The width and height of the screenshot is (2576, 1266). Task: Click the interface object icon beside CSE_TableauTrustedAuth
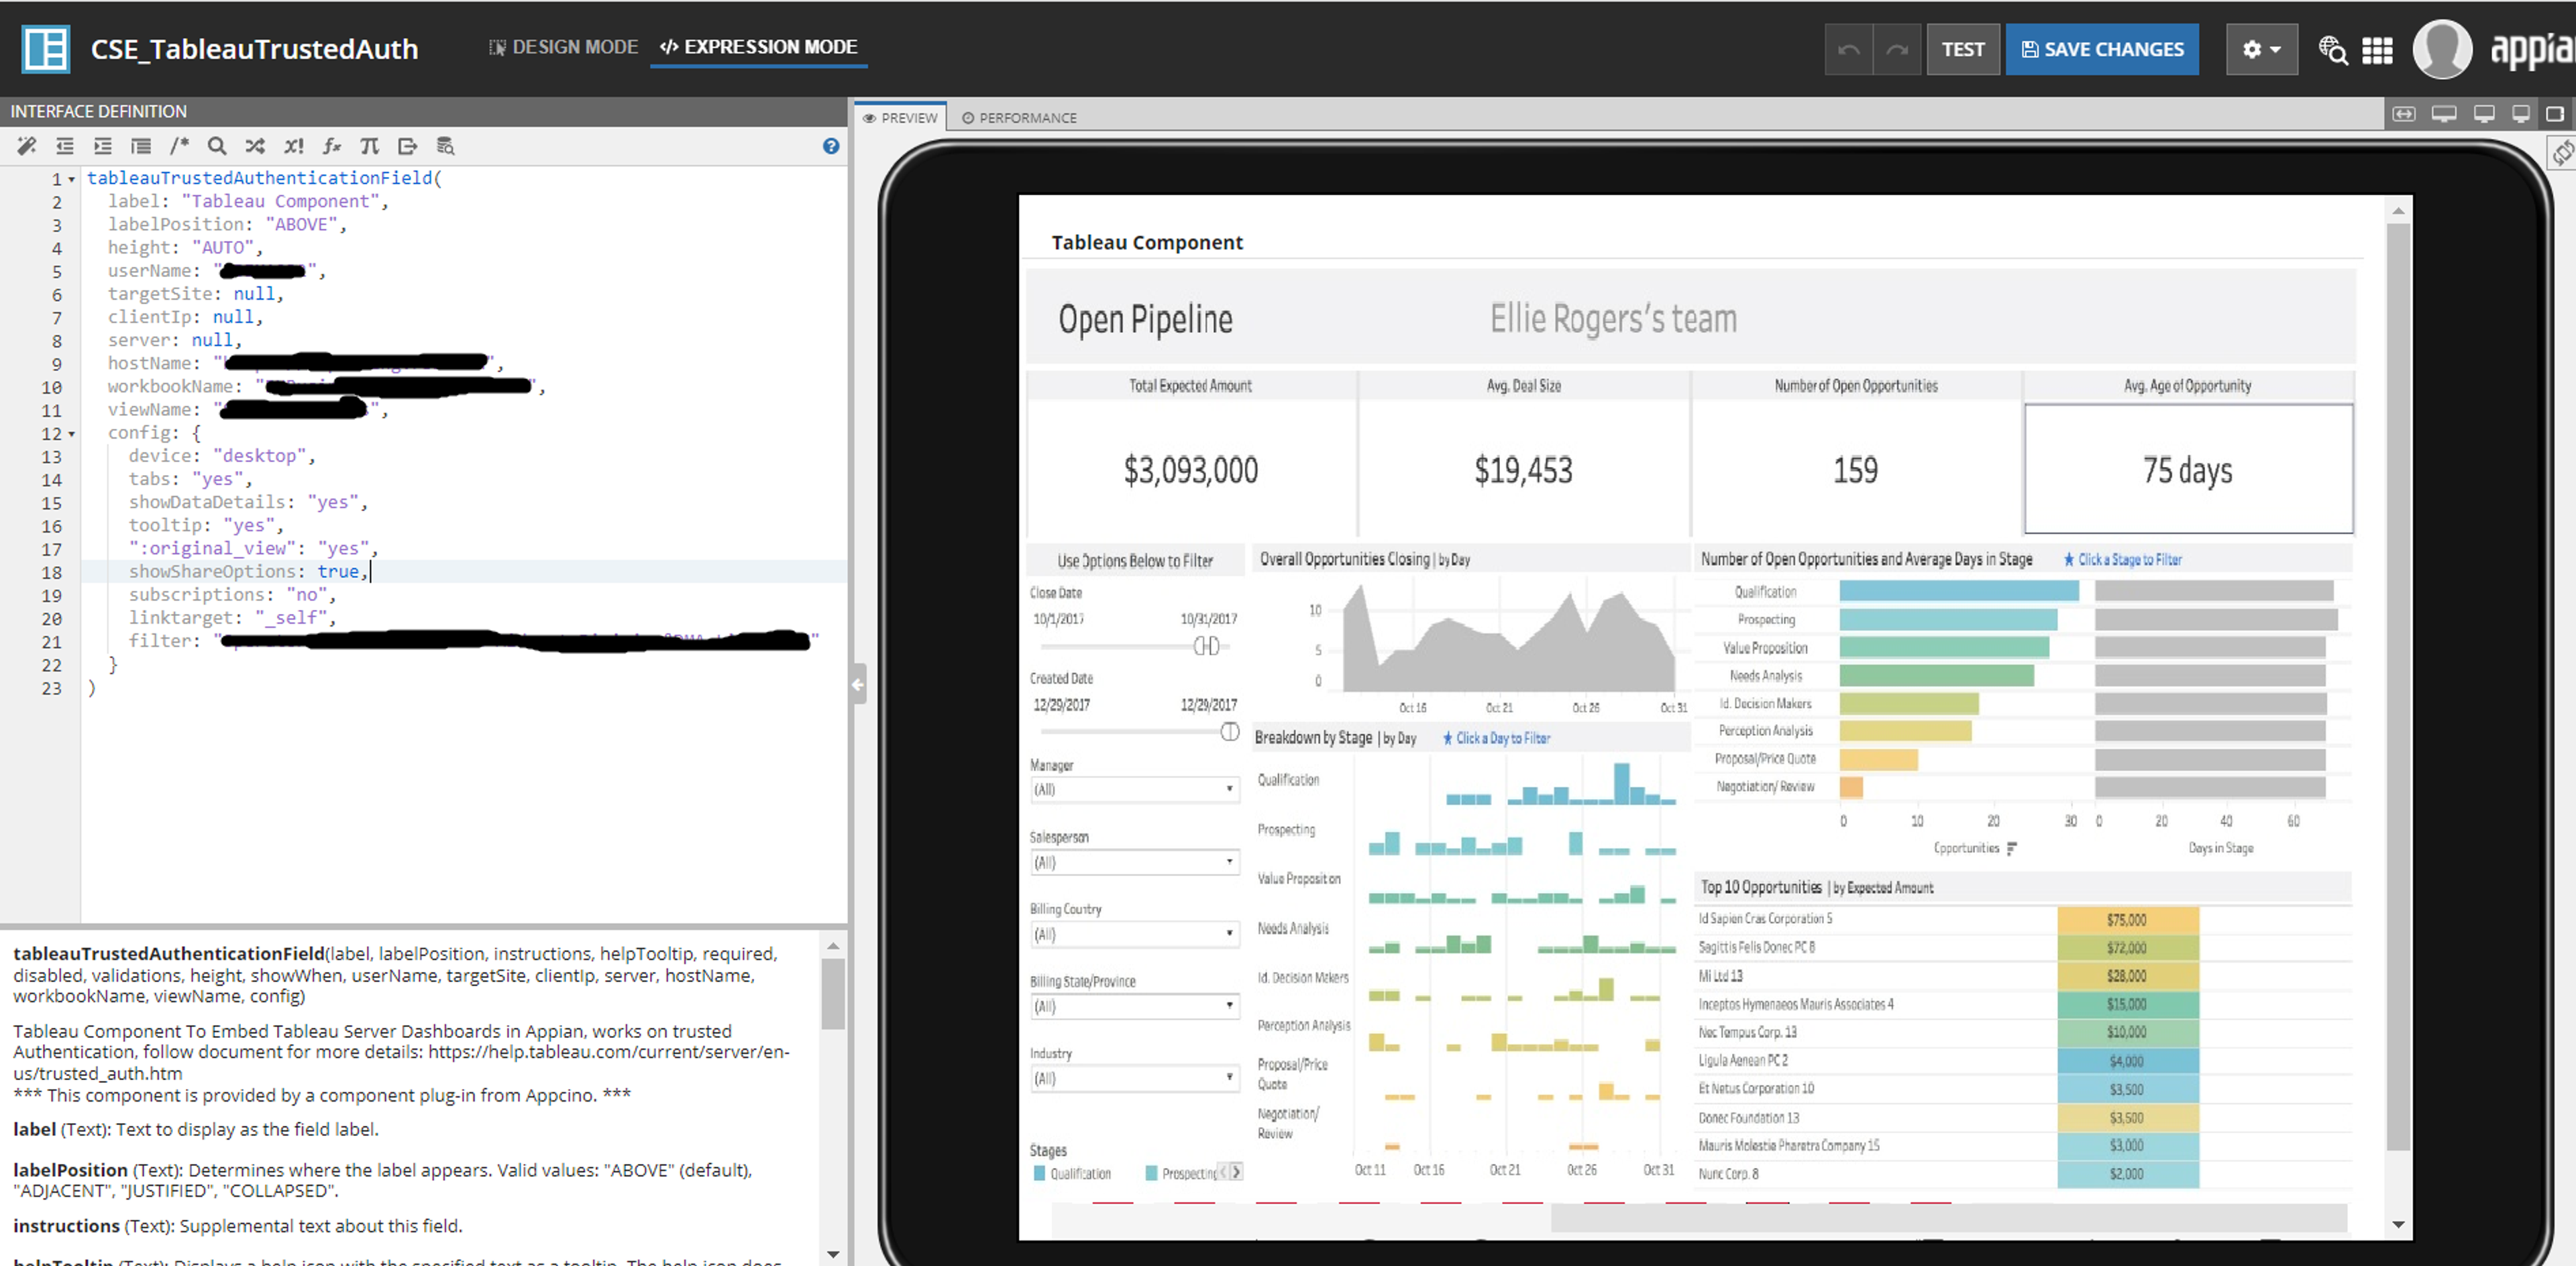pos(46,49)
